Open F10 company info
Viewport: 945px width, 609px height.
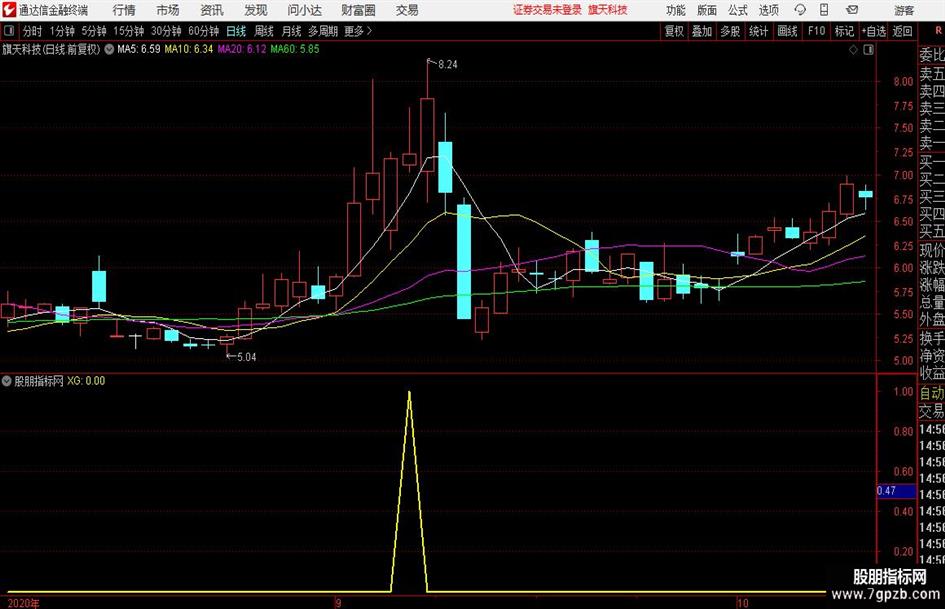click(x=817, y=31)
